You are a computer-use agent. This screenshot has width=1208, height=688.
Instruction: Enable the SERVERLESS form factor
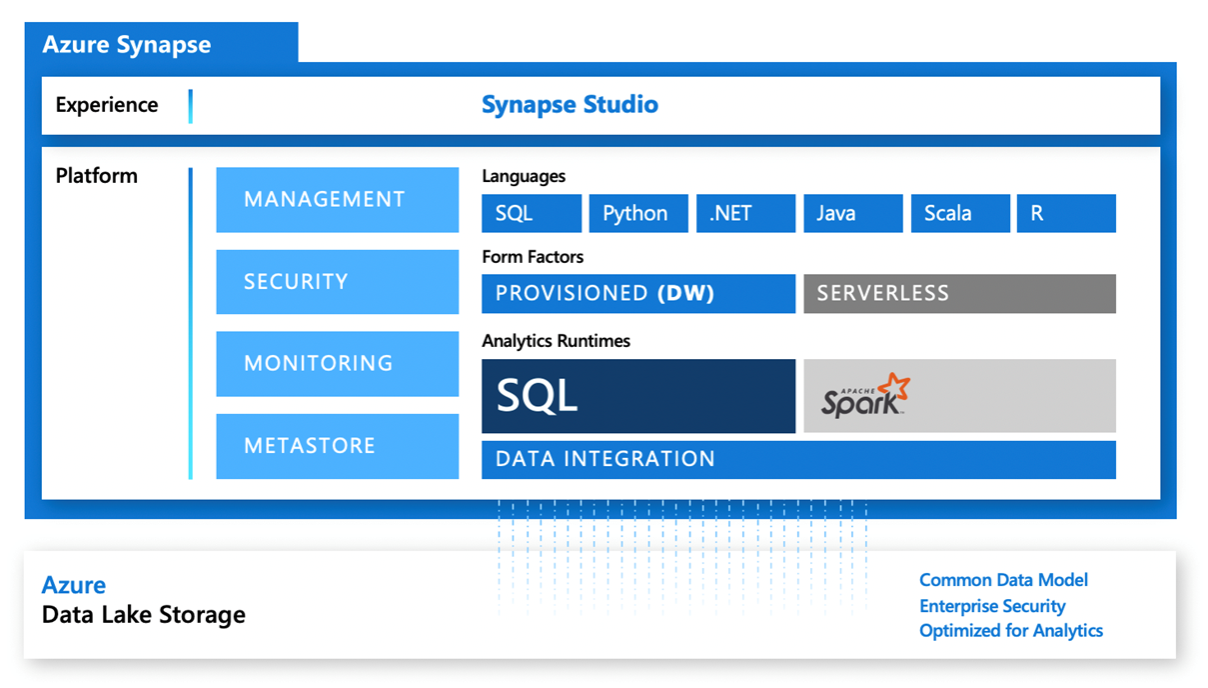point(958,293)
